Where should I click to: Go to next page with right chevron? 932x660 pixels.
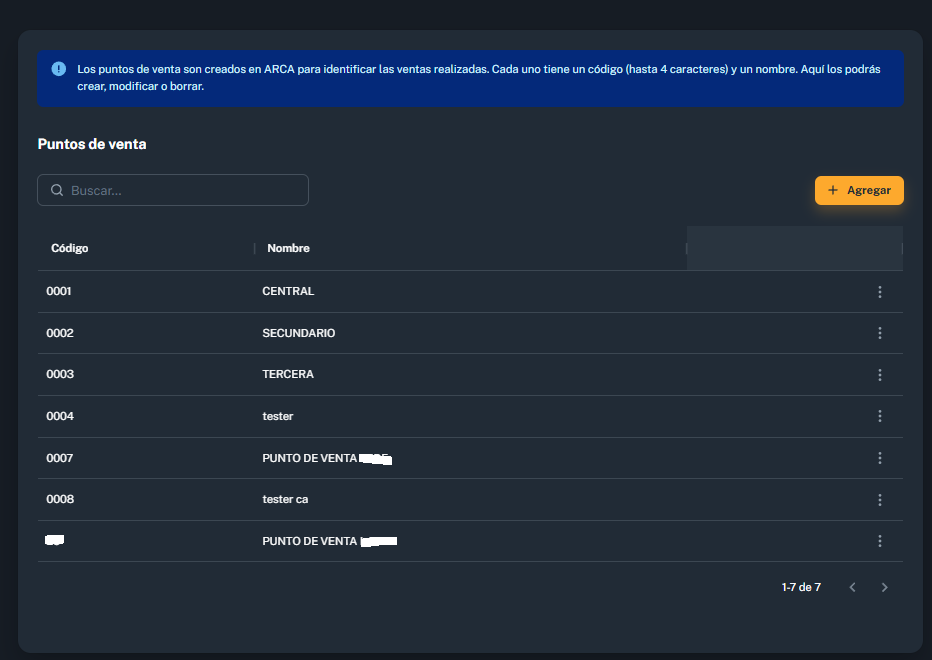(884, 587)
